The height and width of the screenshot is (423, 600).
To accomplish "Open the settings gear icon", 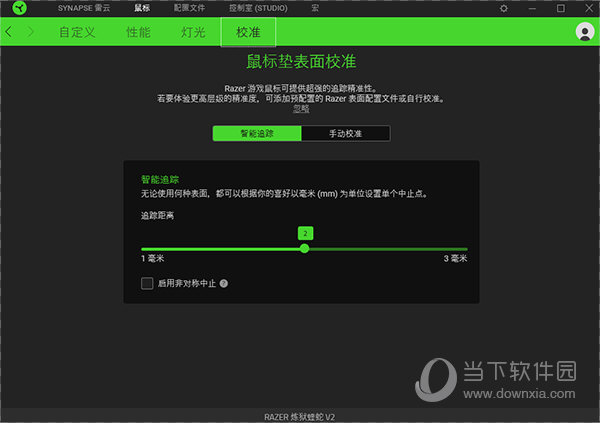I will point(504,8).
